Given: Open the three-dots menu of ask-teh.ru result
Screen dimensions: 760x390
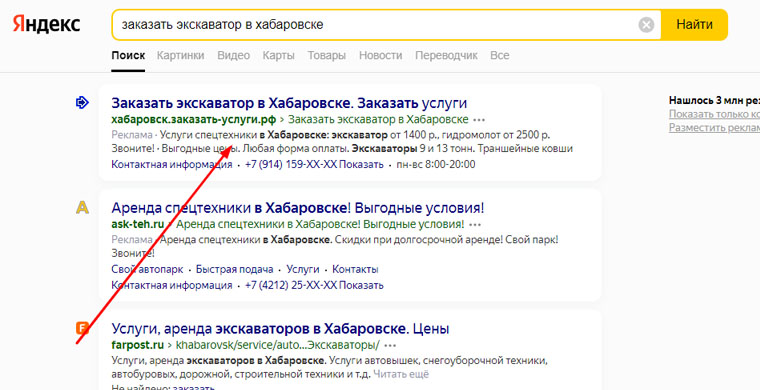Looking at the screenshot, I should [475, 225].
